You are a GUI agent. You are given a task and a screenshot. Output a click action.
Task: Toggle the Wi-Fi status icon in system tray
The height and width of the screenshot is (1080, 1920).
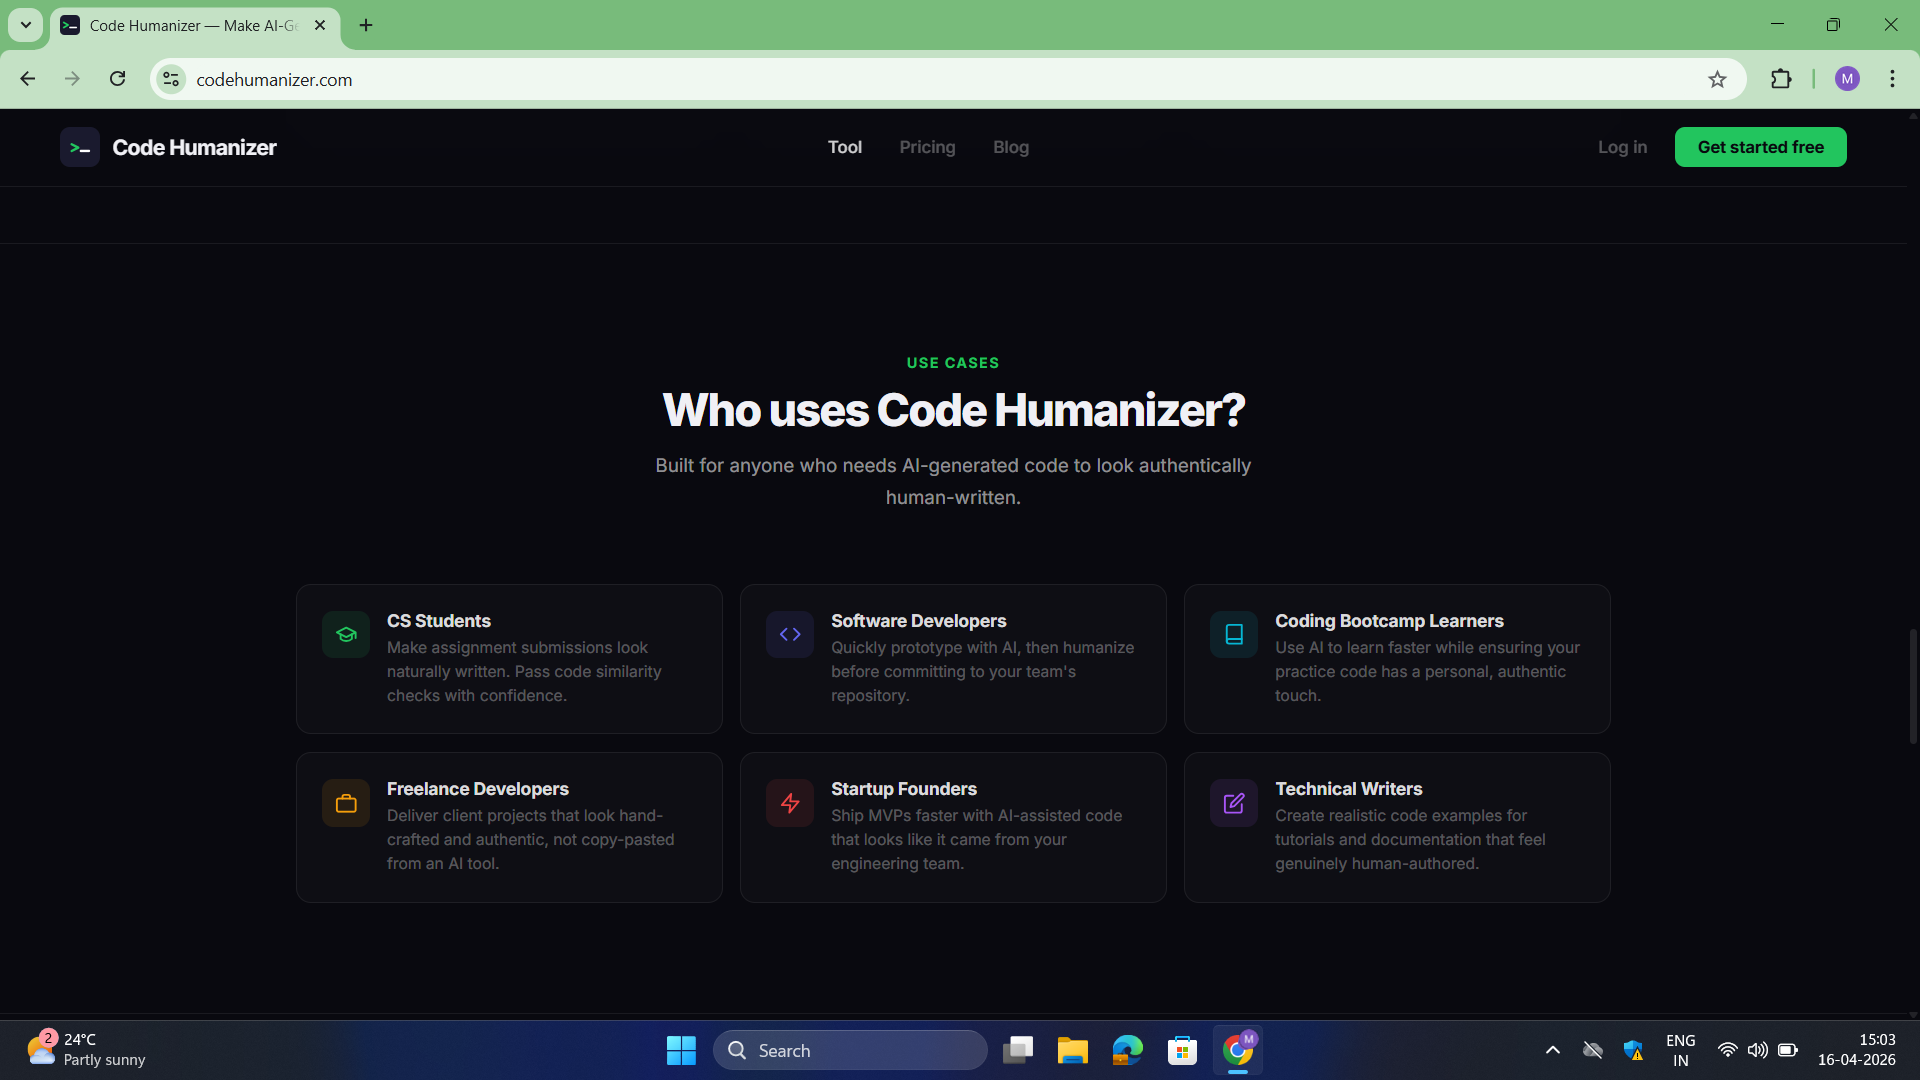point(1727,1050)
